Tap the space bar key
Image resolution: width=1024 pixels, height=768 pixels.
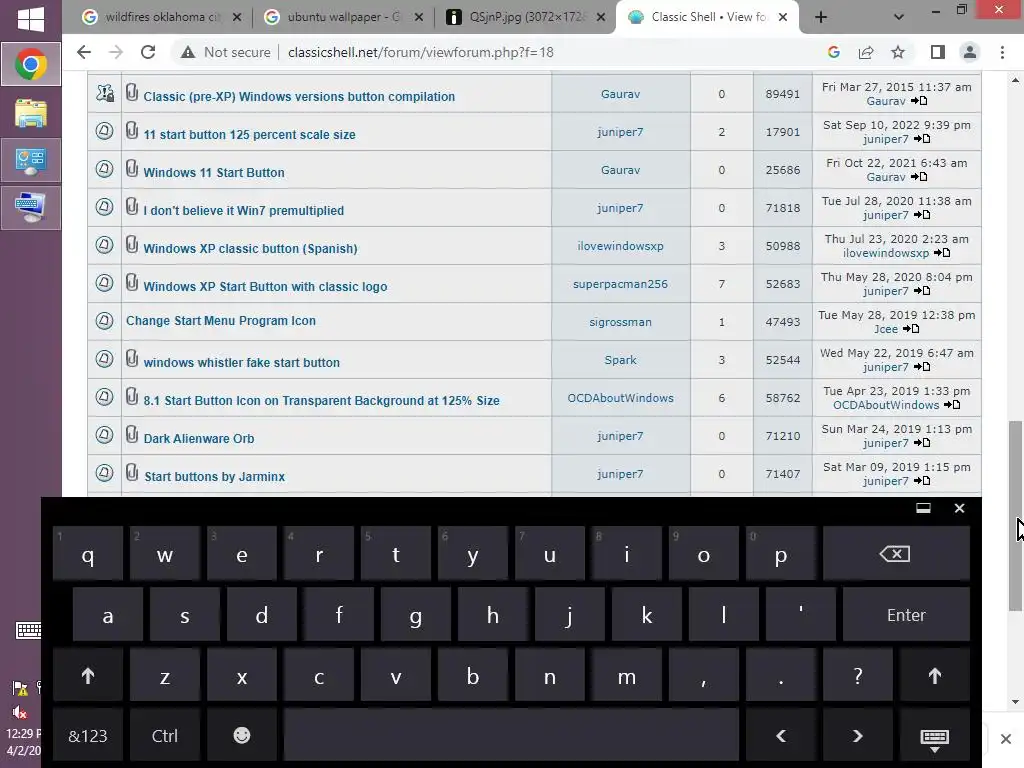pos(511,736)
